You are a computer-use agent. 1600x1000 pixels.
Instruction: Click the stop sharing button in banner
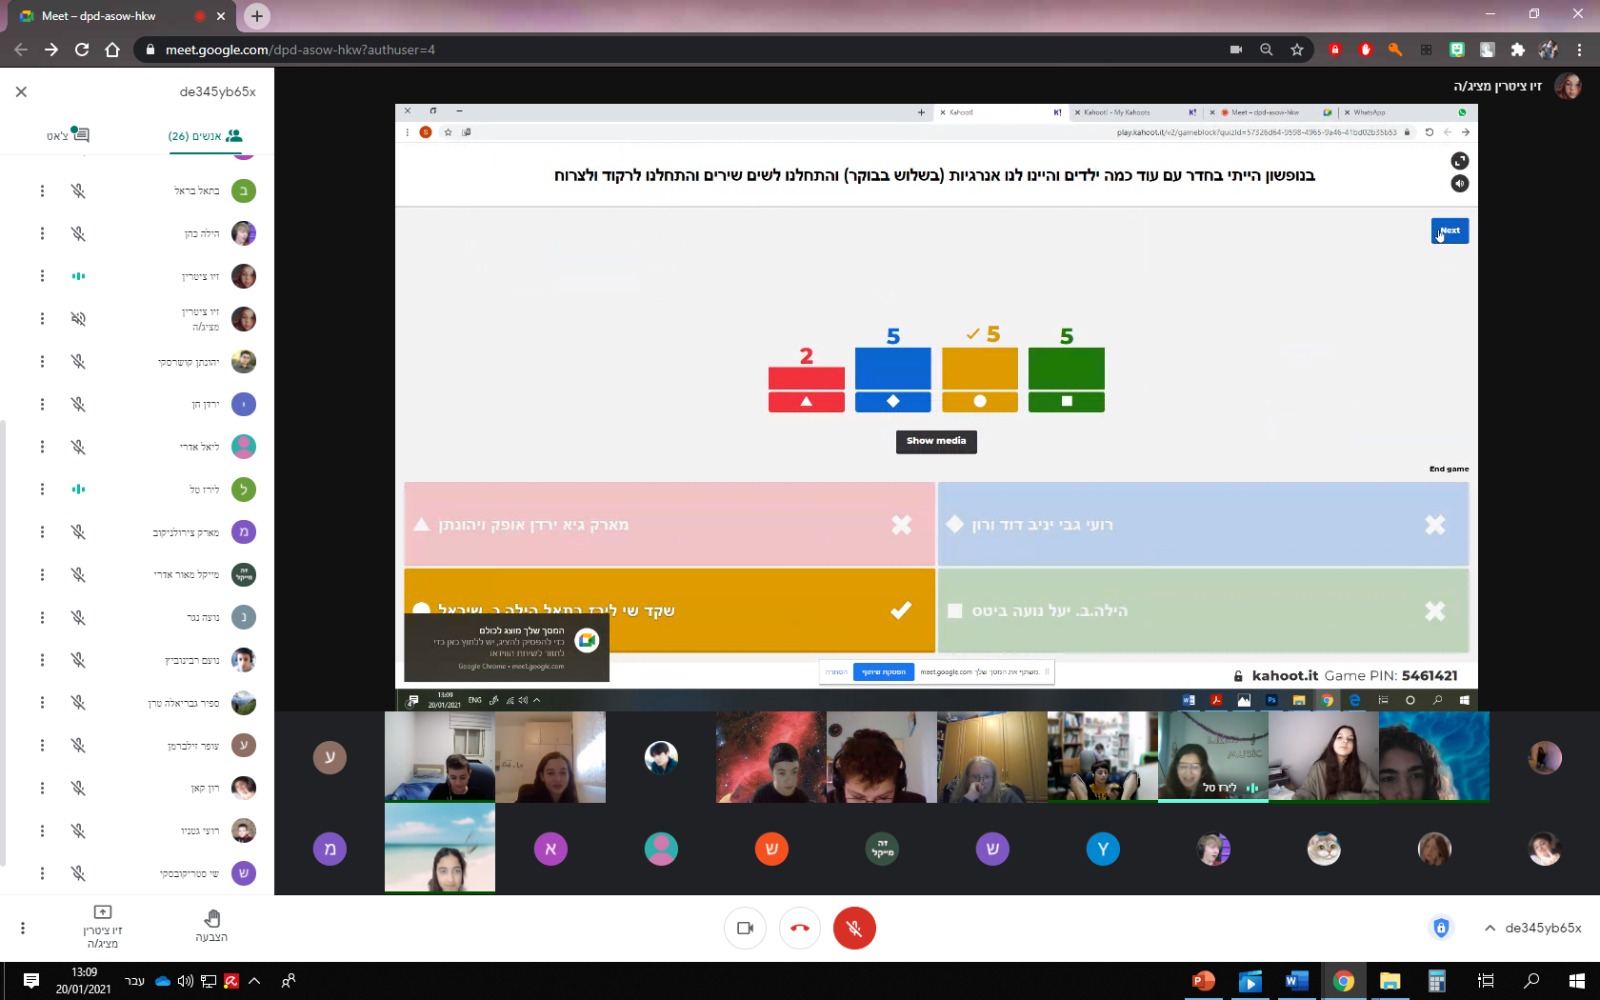[882, 672]
